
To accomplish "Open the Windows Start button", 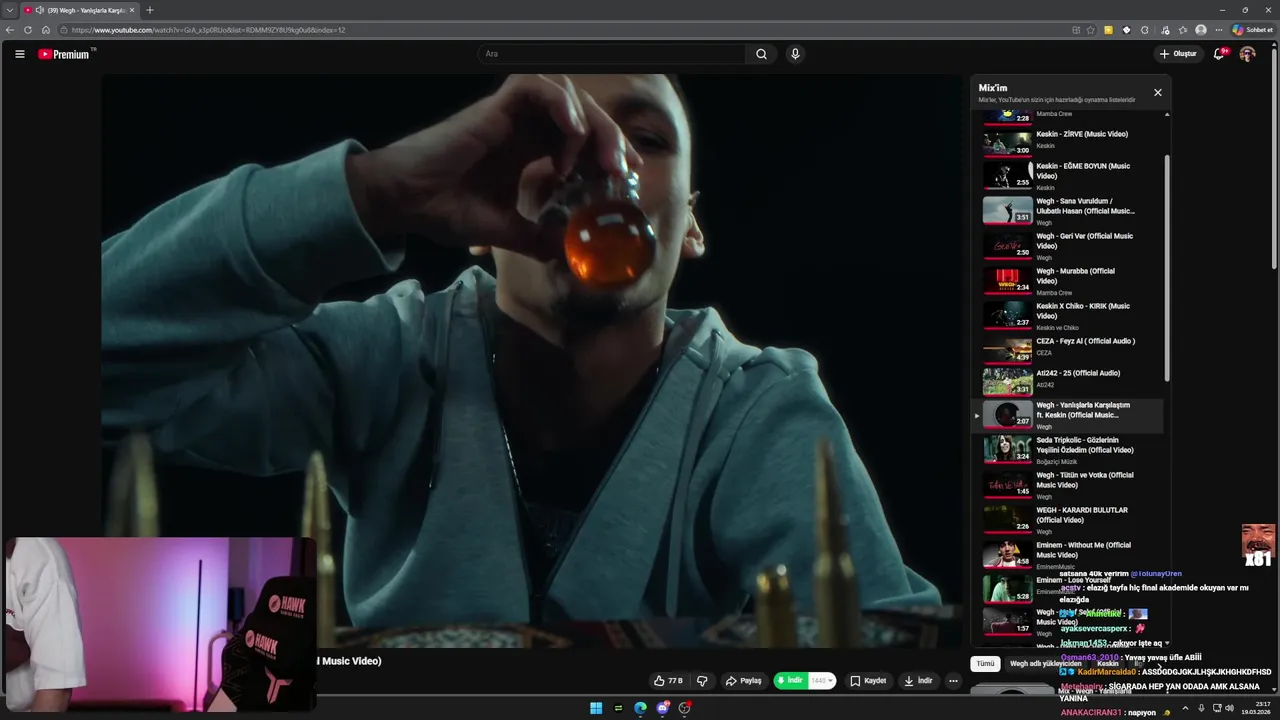I will coord(596,708).
